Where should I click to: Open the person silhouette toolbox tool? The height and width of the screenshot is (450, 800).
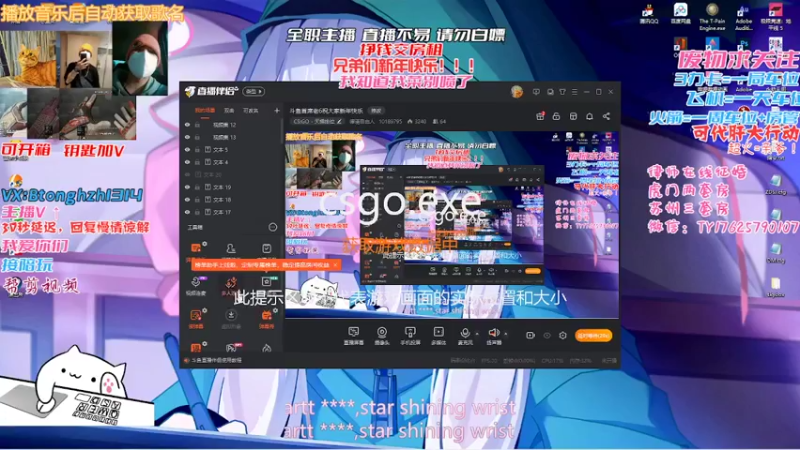pyautogui.click(x=231, y=248)
